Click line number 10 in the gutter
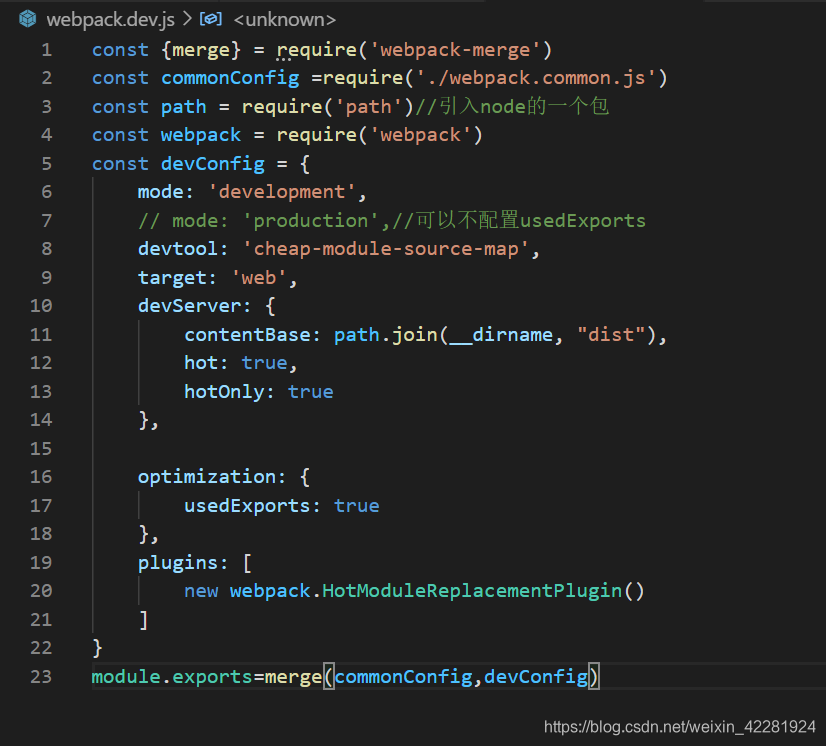The width and height of the screenshot is (826, 746). pos(41,306)
